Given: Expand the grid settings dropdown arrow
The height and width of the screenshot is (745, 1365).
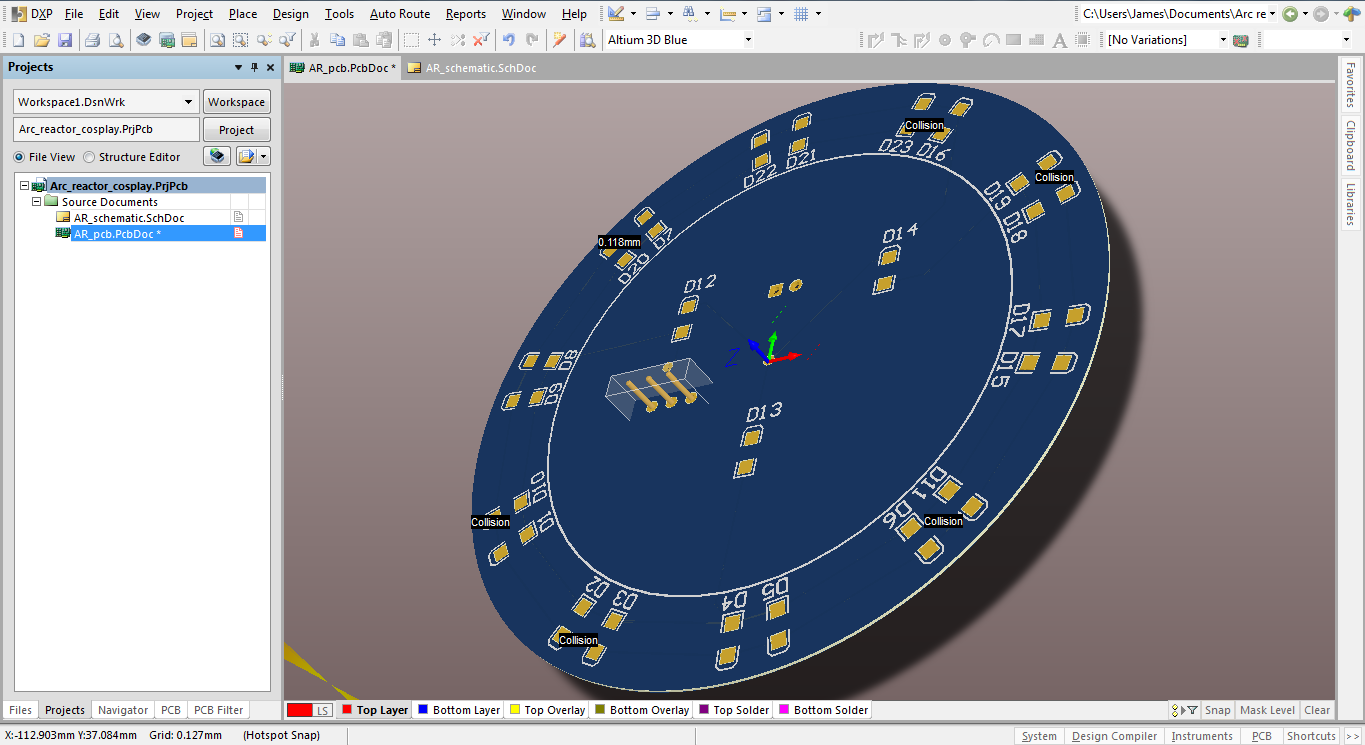Looking at the screenshot, I should tap(818, 14).
